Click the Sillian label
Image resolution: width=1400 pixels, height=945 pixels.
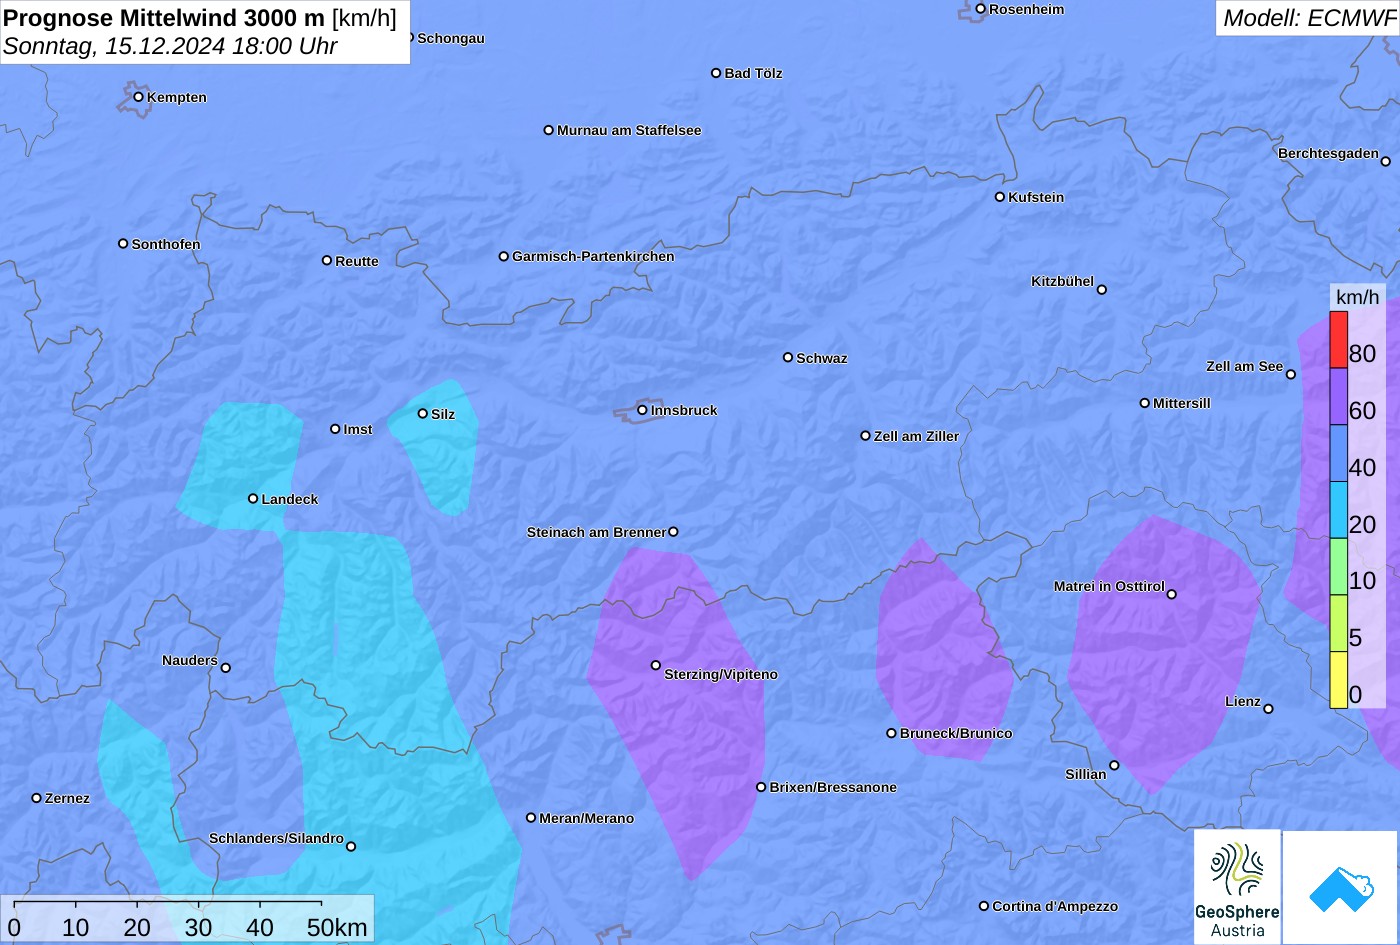(x=1086, y=774)
